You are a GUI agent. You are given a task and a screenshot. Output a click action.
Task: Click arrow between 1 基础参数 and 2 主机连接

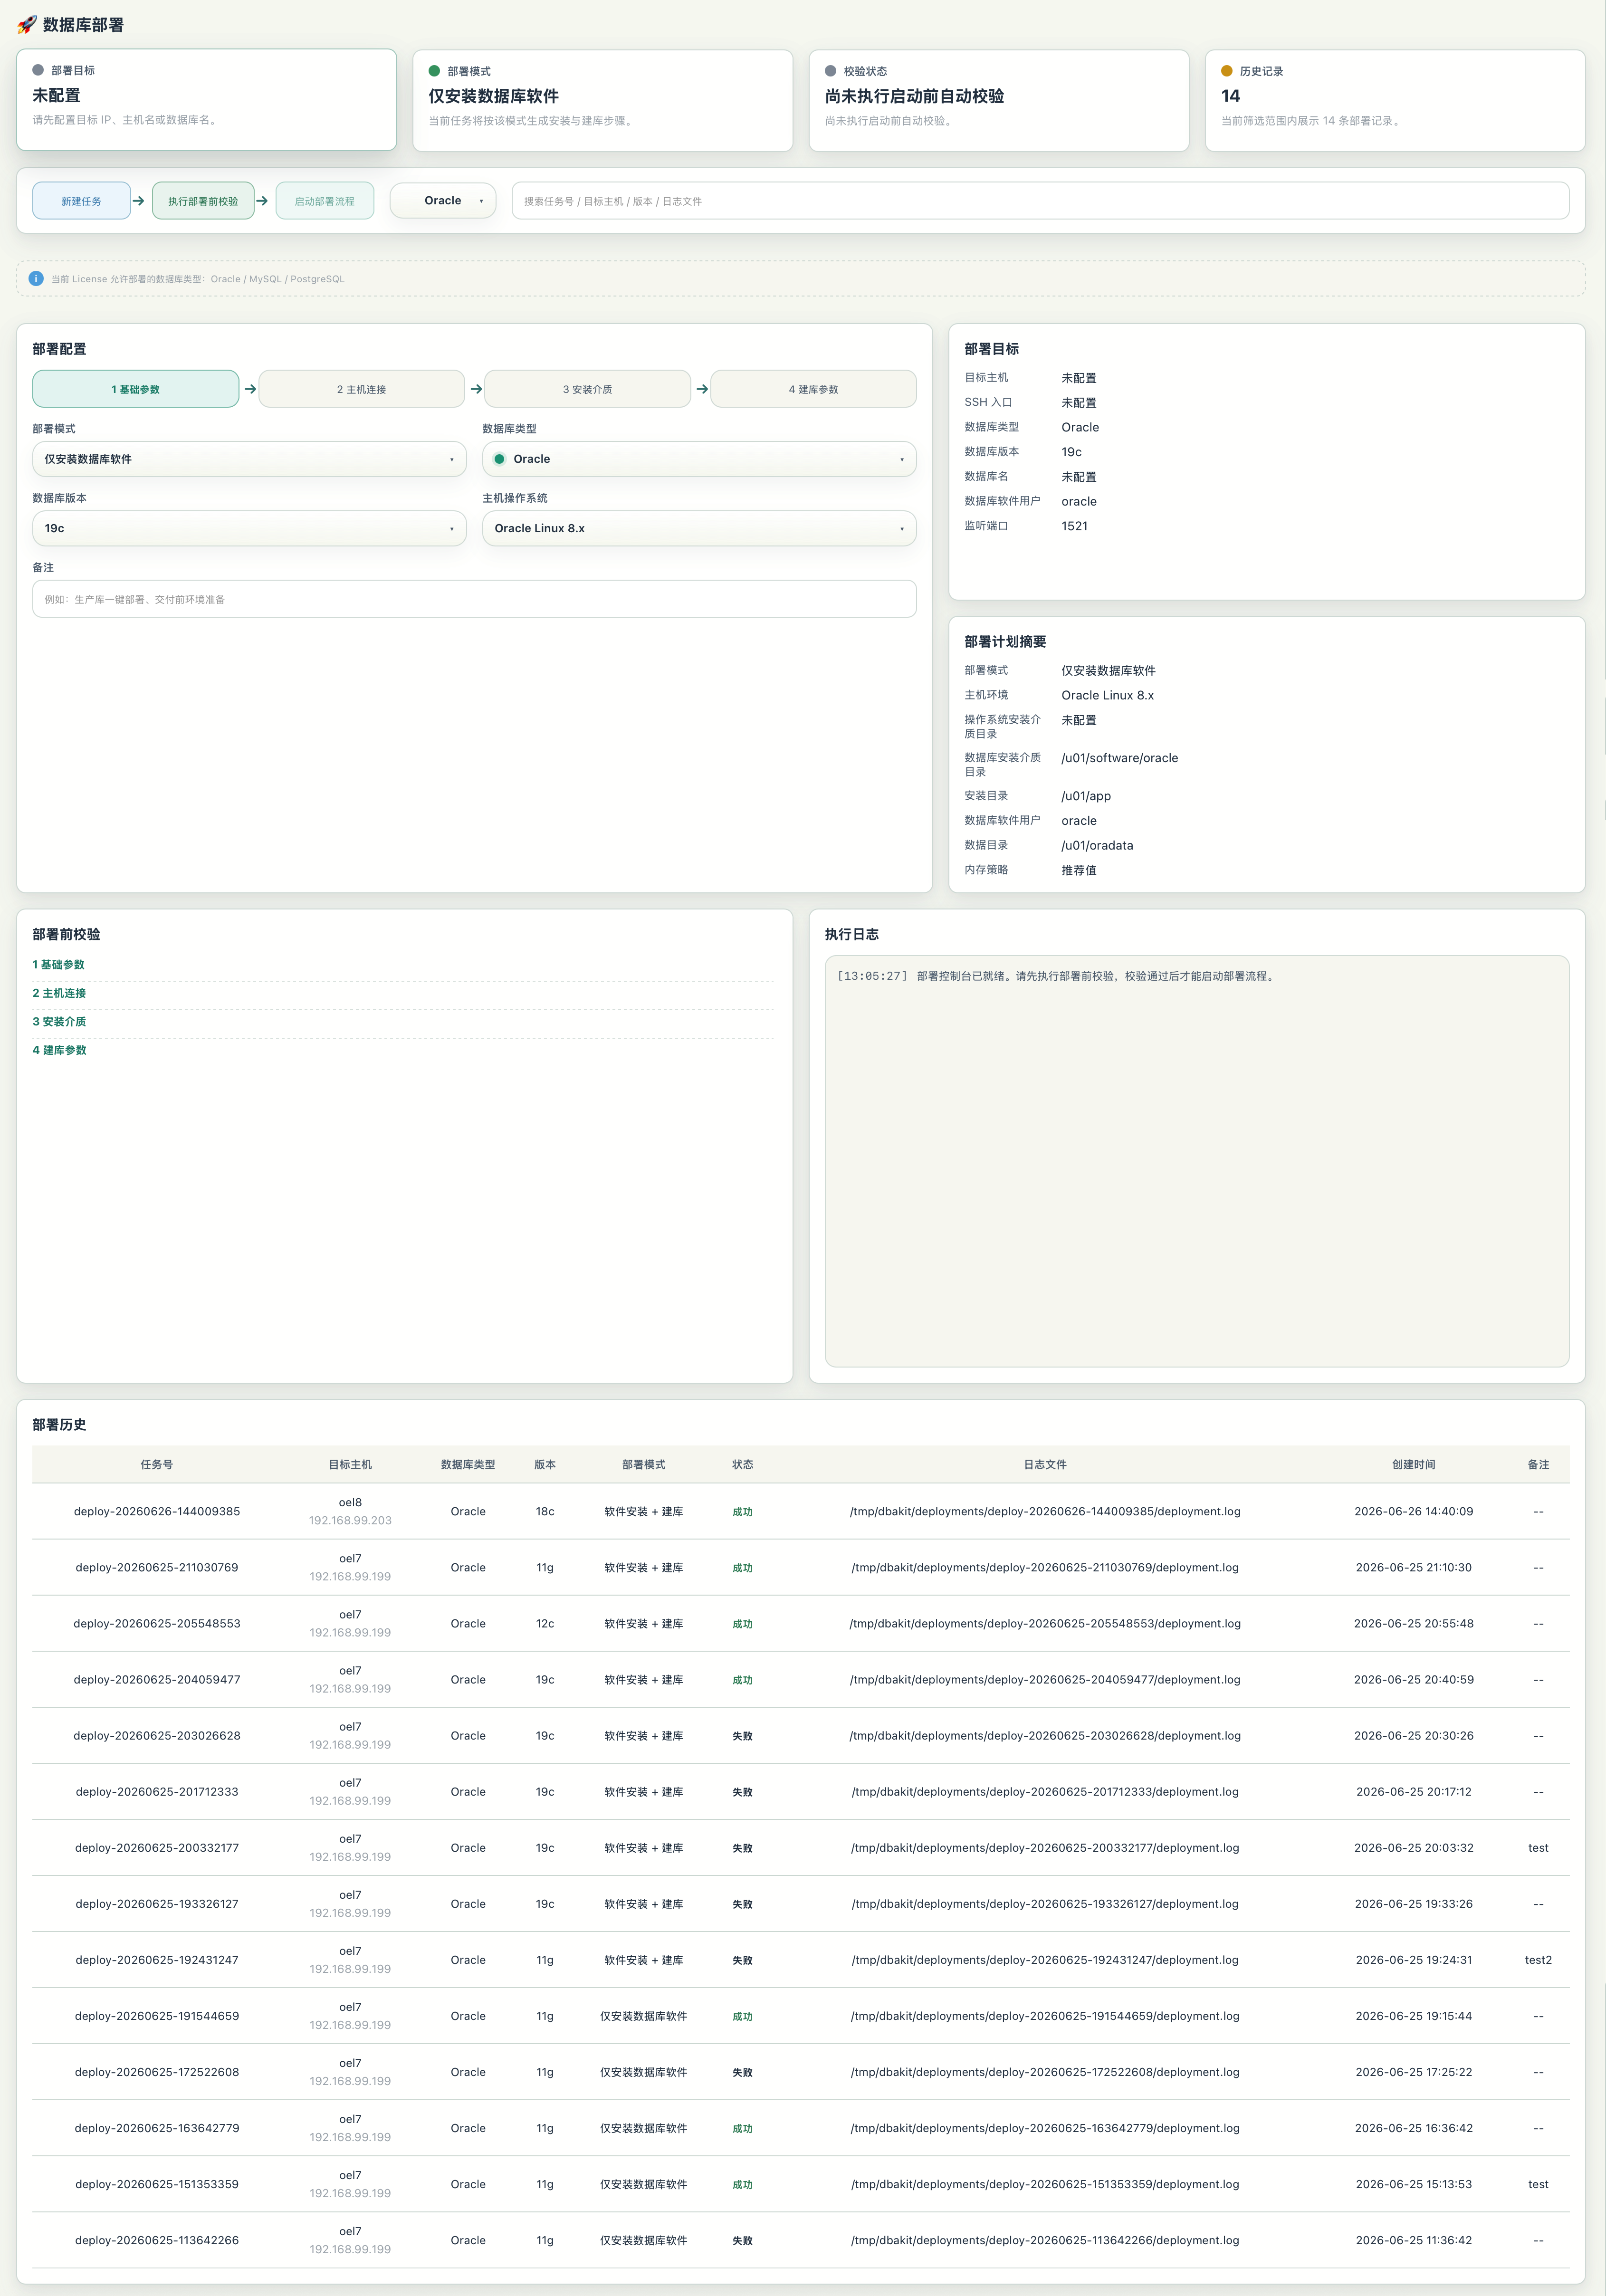pyautogui.click(x=250, y=389)
